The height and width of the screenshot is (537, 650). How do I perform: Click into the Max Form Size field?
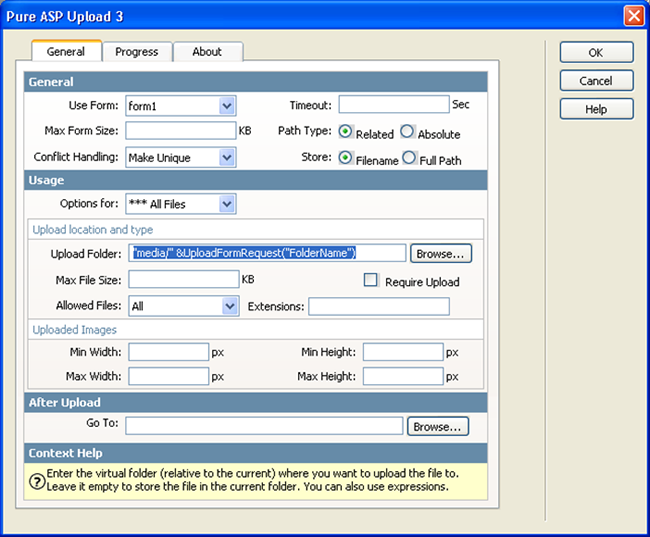(x=181, y=131)
